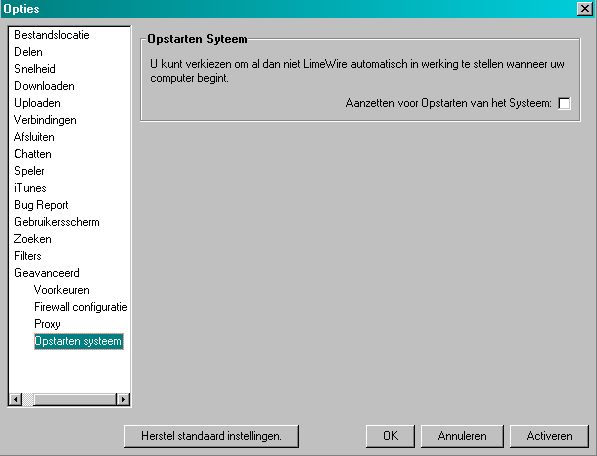Select Bestandslocatie in the options tree
Image resolution: width=597 pixels, height=456 pixels.
pyautogui.click(x=52, y=35)
